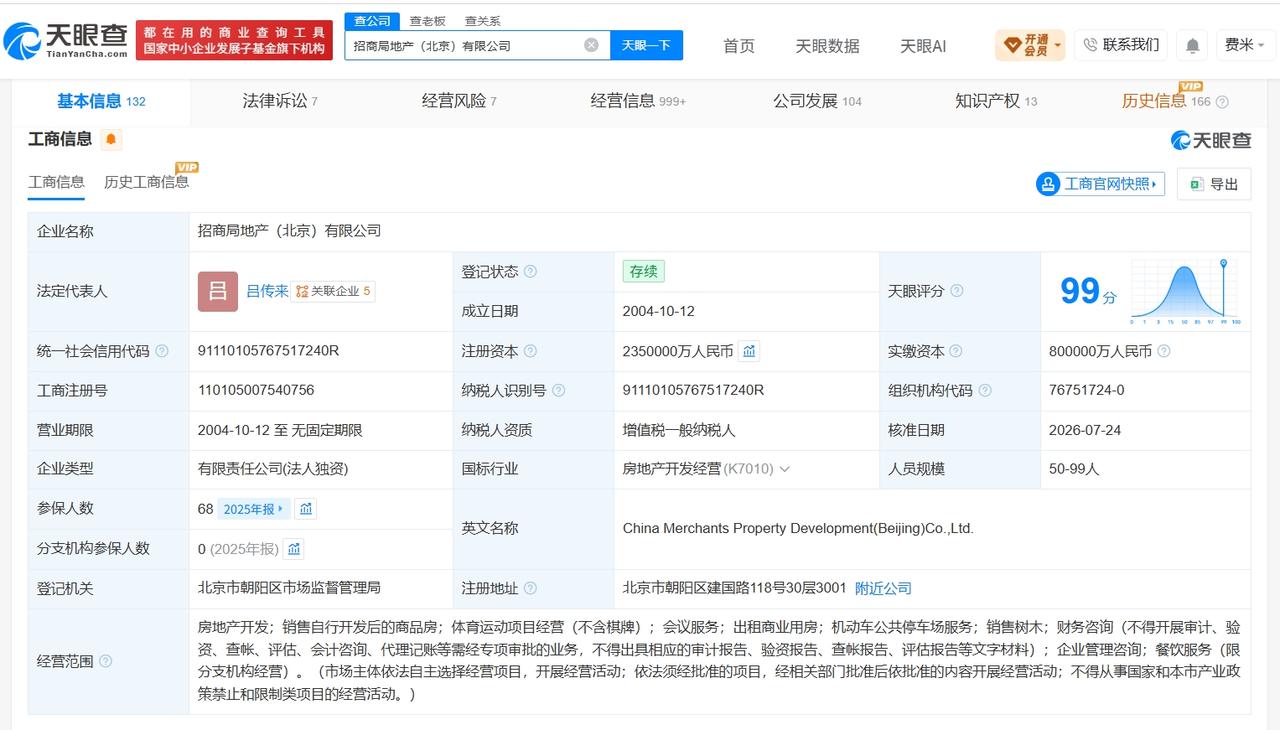Click the 吕 avatar of the legal representative
This screenshot has width=1280, height=730.
click(218, 291)
